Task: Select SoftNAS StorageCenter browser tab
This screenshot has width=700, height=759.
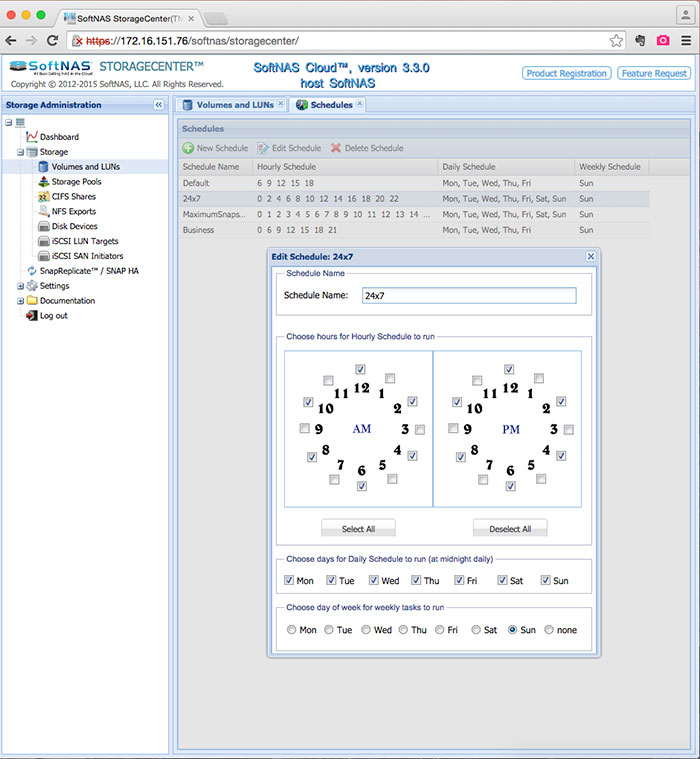Action: coord(129,18)
